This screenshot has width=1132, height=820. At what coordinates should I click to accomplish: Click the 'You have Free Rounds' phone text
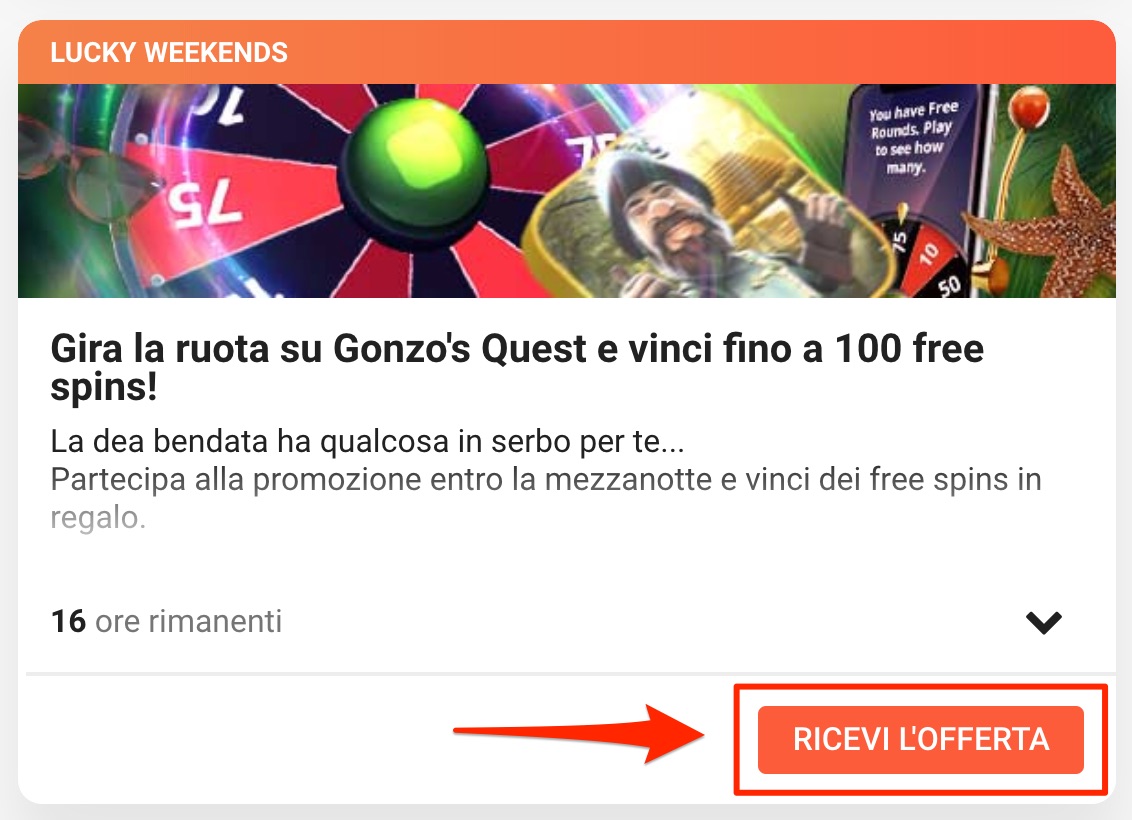click(911, 138)
